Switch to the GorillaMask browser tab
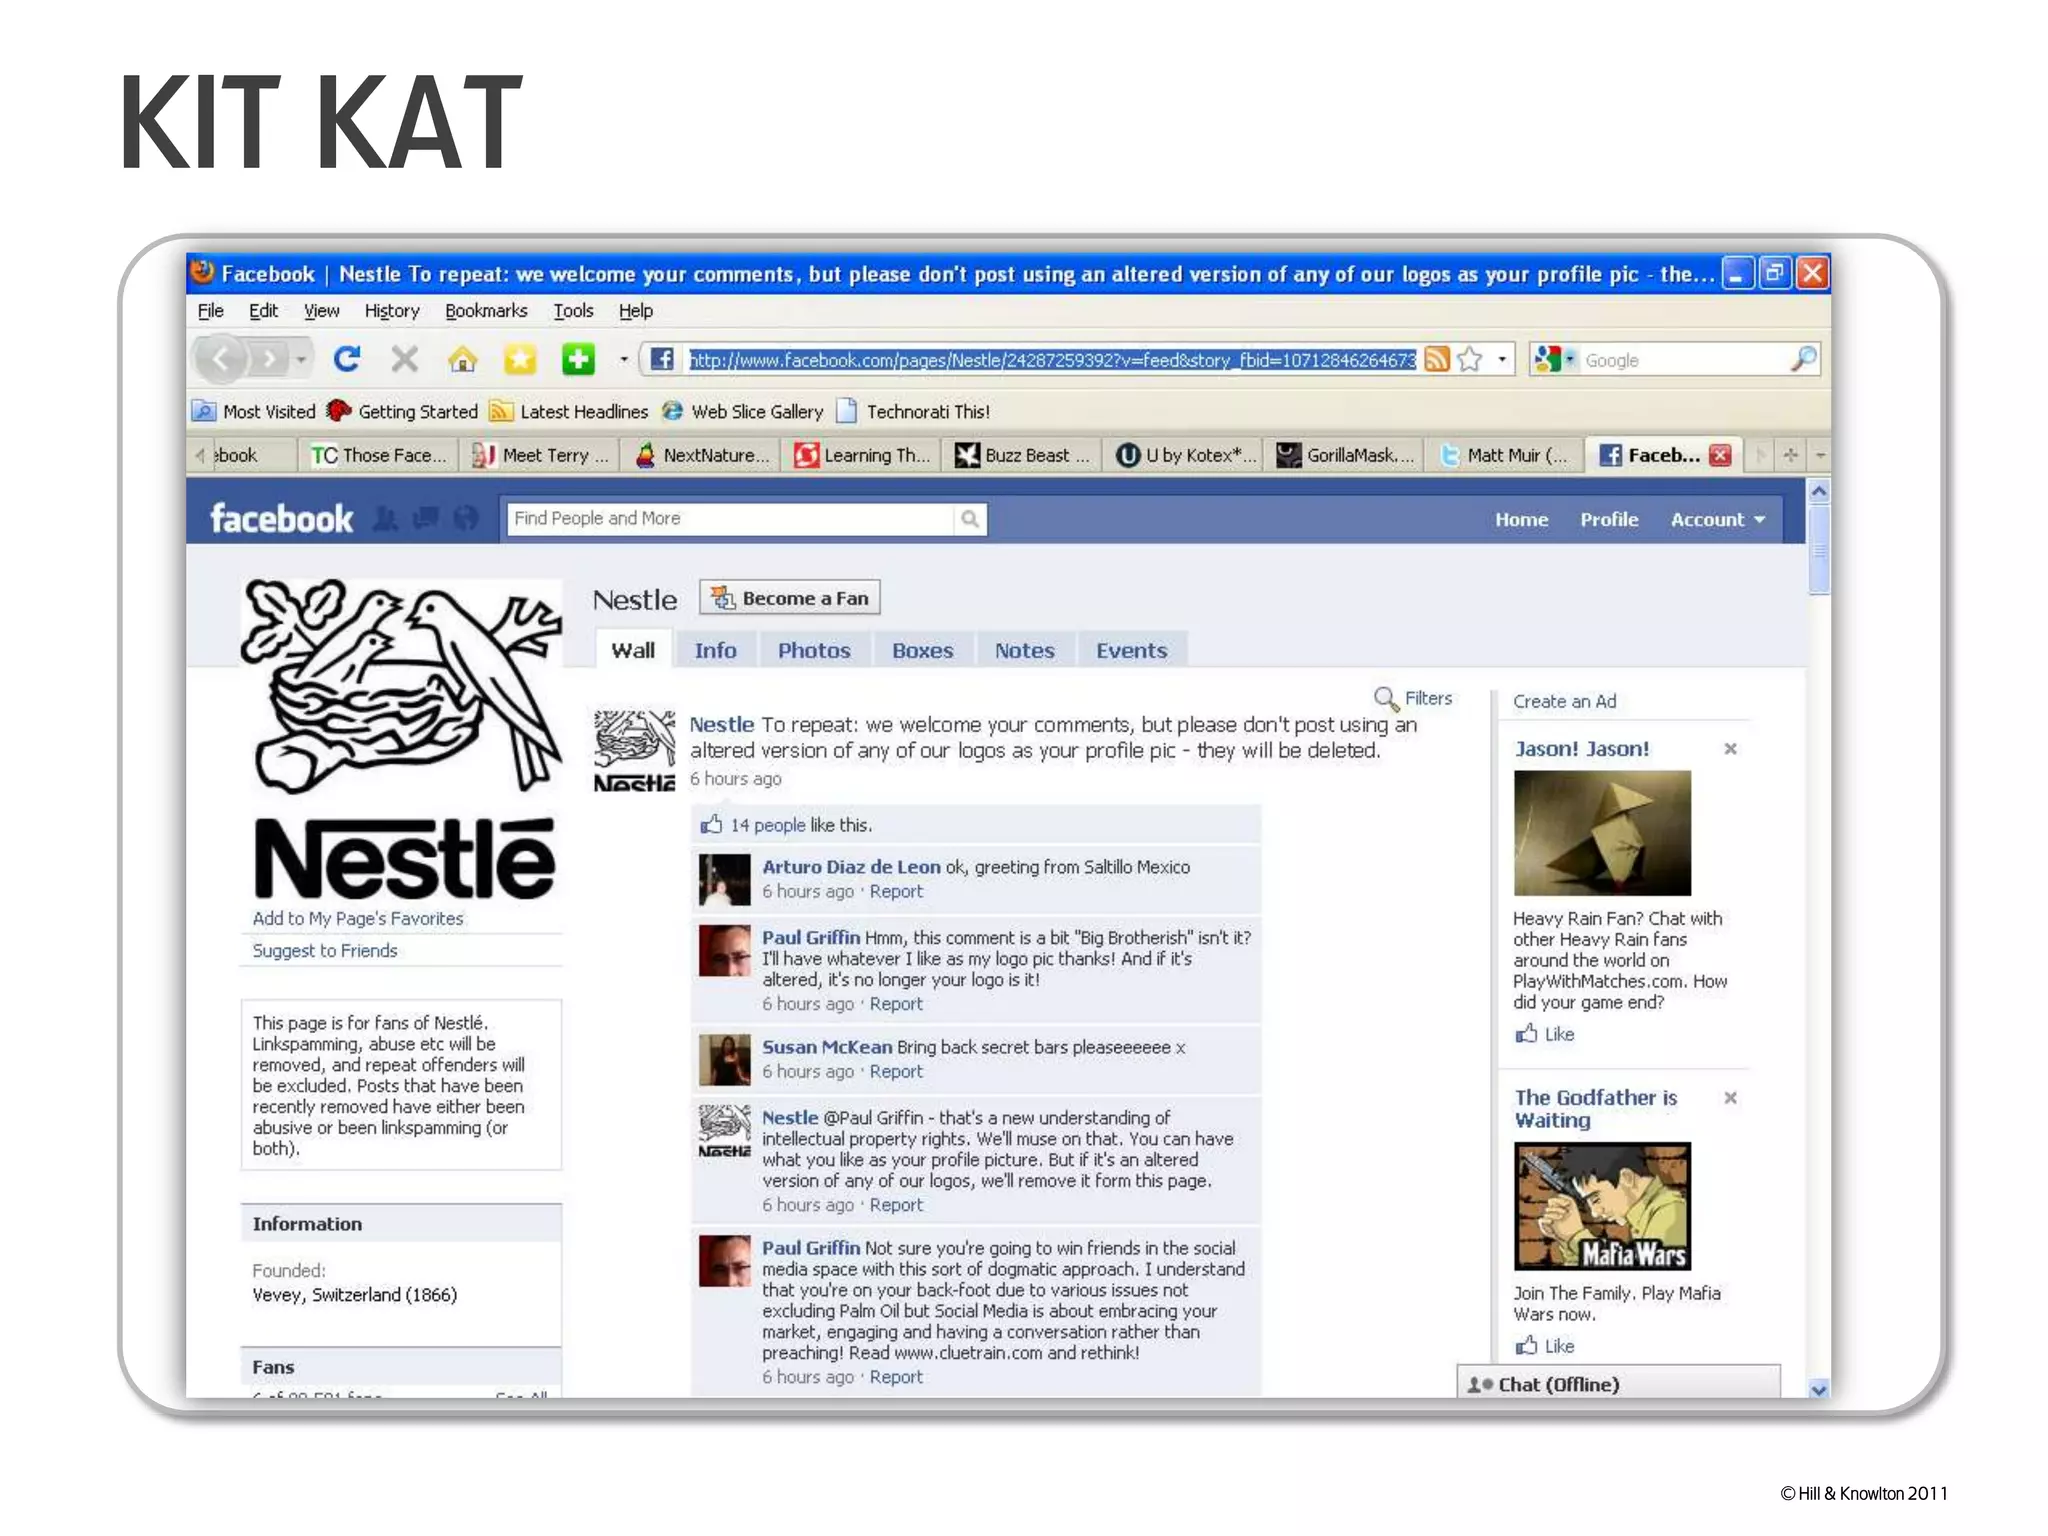This screenshot has width=2048, height=1536. tap(1345, 455)
